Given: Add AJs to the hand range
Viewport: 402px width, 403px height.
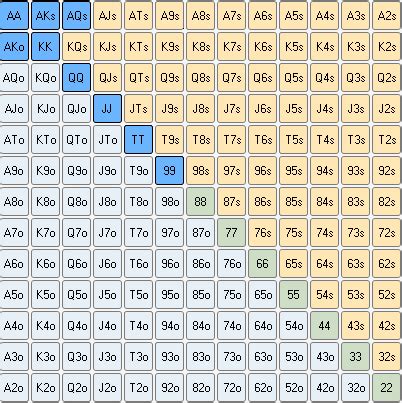Looking at the screenshot, I should (107, 16).
